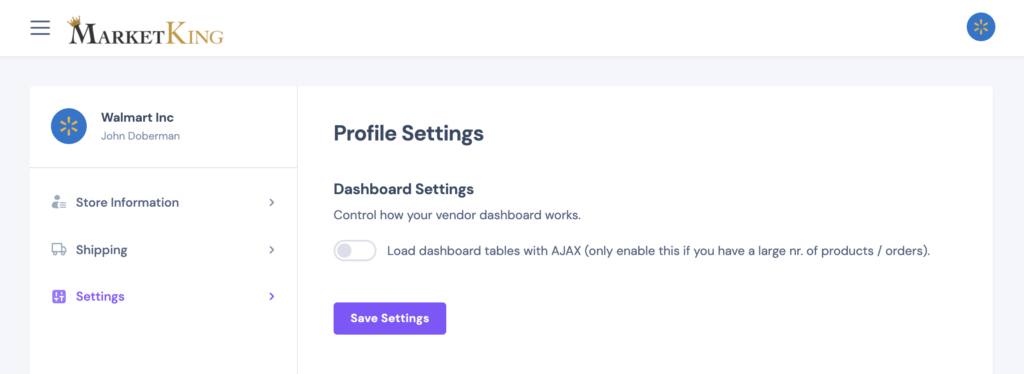The width and height of the screenshot is (1024, 374).
Task: Click the AJAX dashboard tables label text
Action: click(x=658, y=251)
